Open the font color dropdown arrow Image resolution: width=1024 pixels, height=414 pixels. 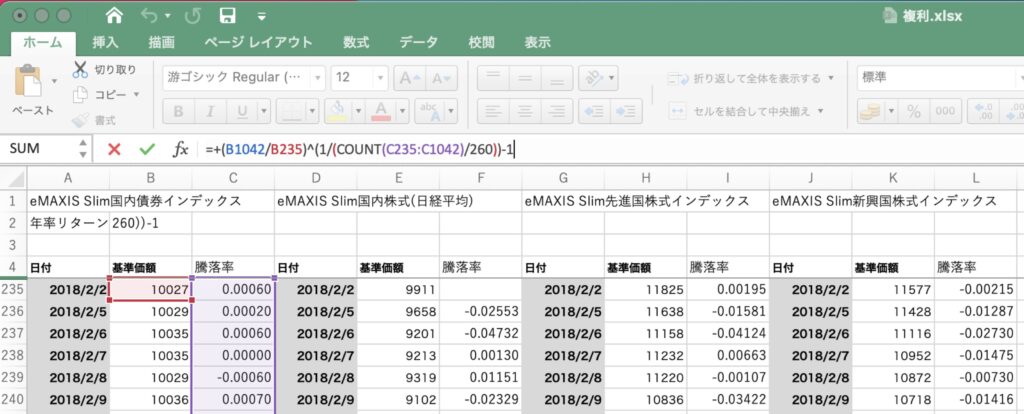pos(402,111)
